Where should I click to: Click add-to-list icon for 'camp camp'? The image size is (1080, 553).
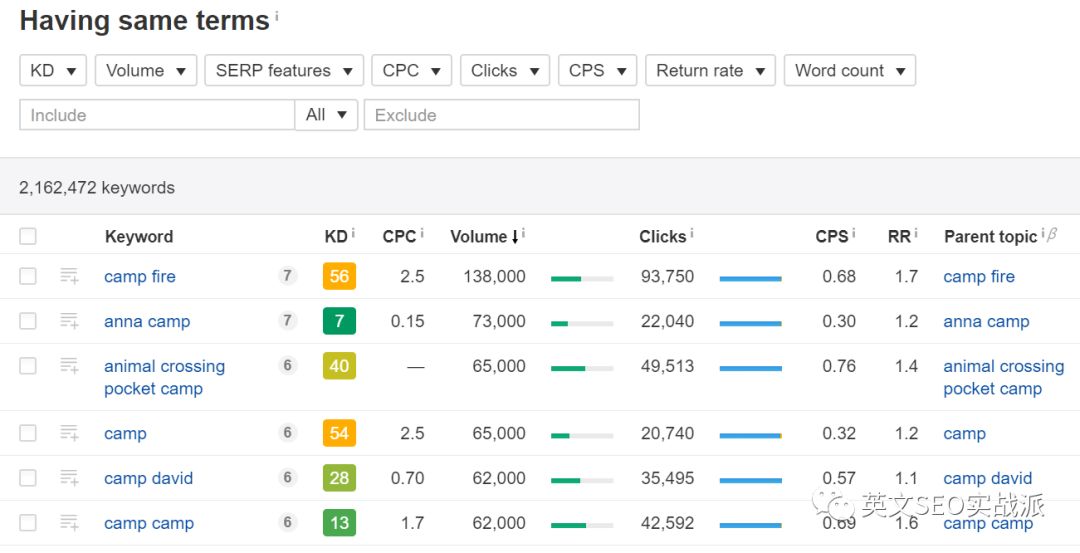click(x=69, y=523)
